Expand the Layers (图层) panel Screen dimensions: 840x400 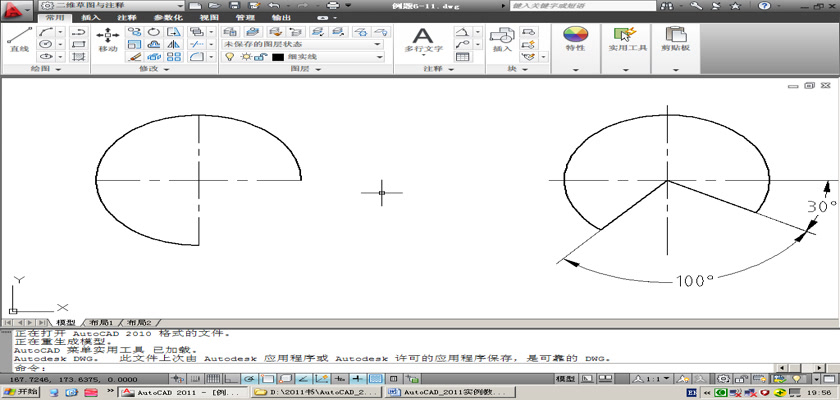point(306,69)
